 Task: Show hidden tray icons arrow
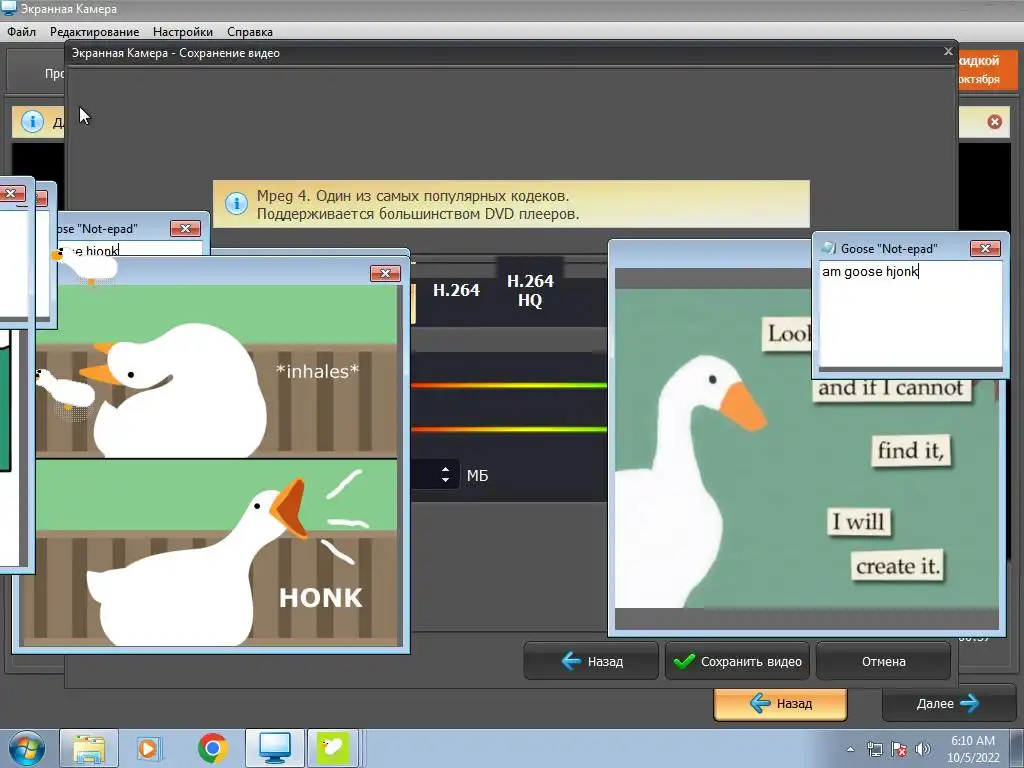click(850, 749)
